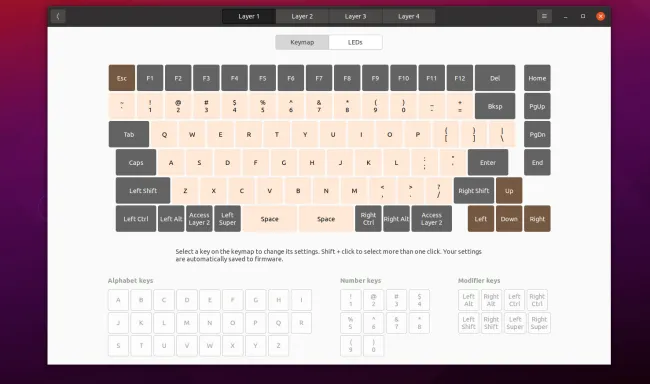
Task: Select the Enter key on keymap
Action: (x=488, y=163)
